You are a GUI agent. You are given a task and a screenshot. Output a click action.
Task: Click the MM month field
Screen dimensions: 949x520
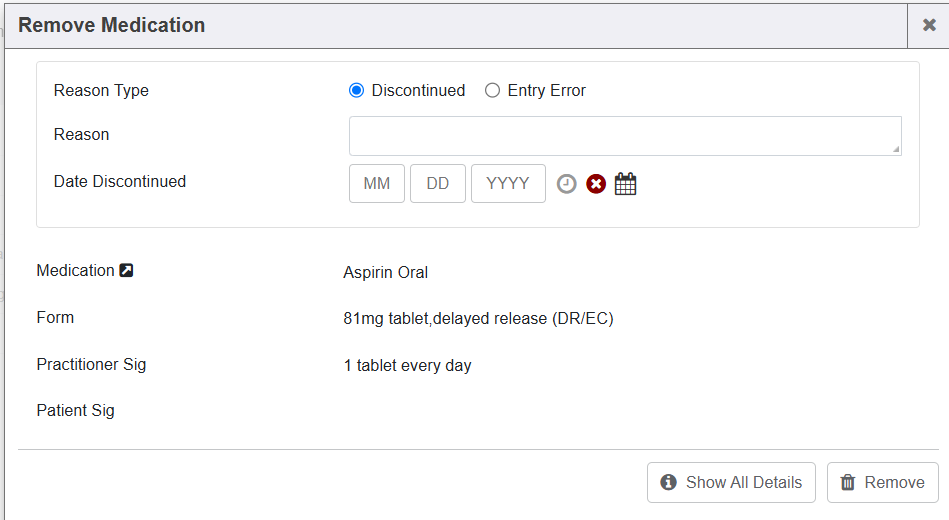(377, 184)
